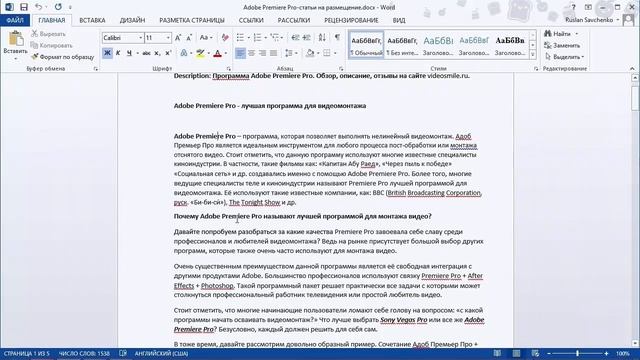The width and height of the screenshot is (640, 360).
Task: Click the Sort icon
Action: (x=322, y=38)
